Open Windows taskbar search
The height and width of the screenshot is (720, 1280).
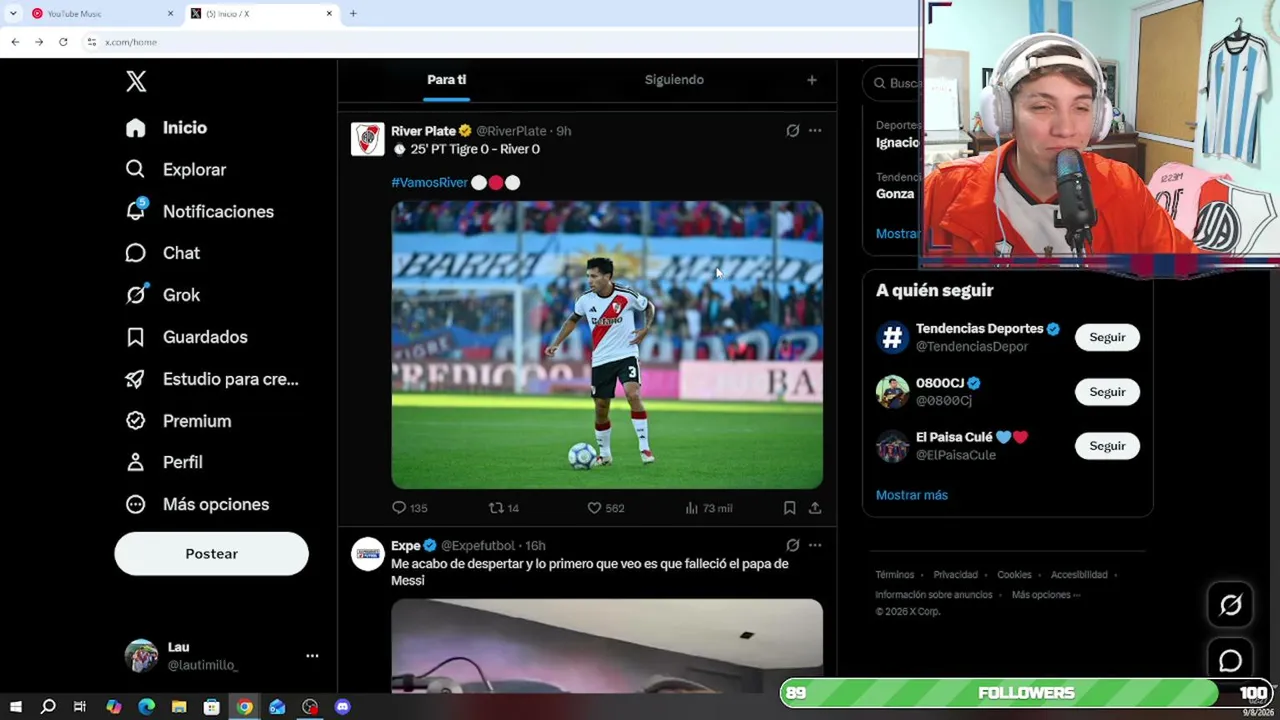48,707
